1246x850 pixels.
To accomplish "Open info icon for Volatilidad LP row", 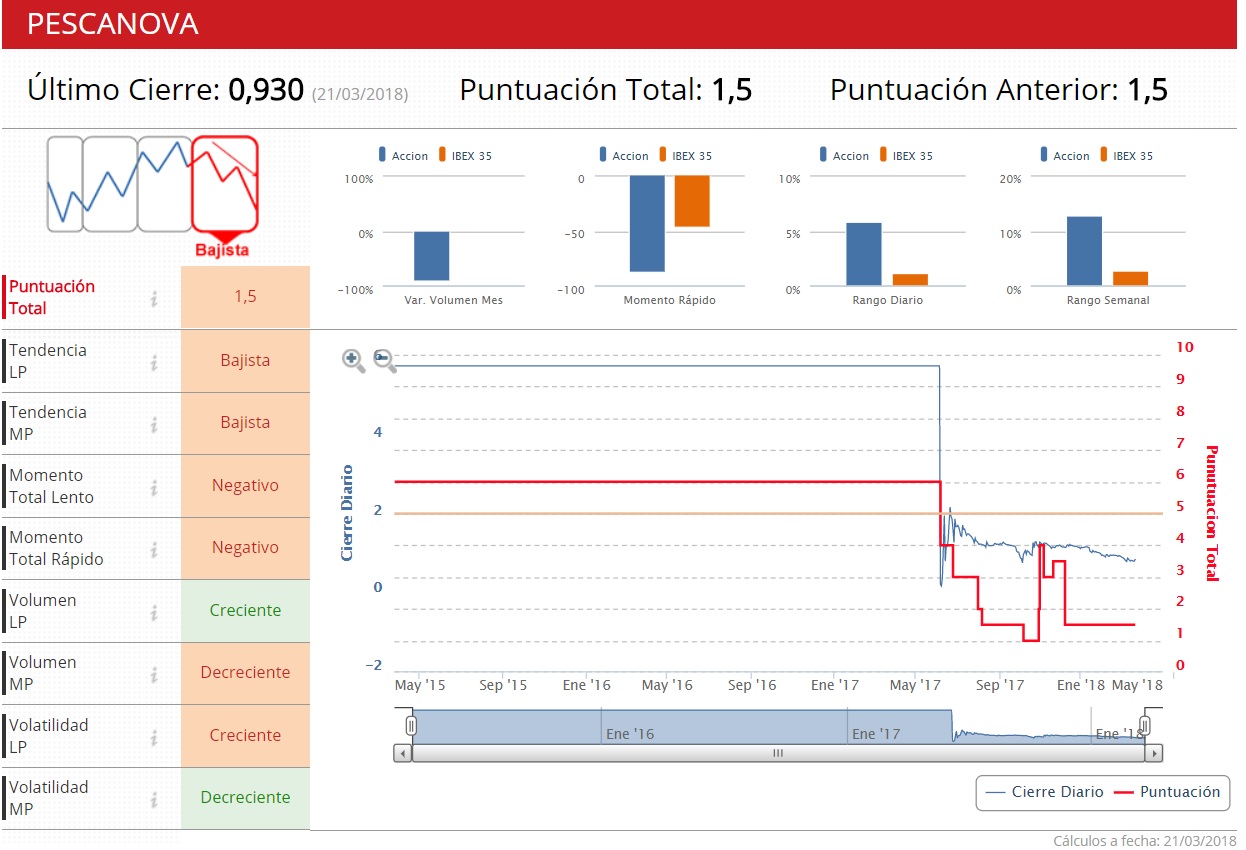I will pos(154,737).
